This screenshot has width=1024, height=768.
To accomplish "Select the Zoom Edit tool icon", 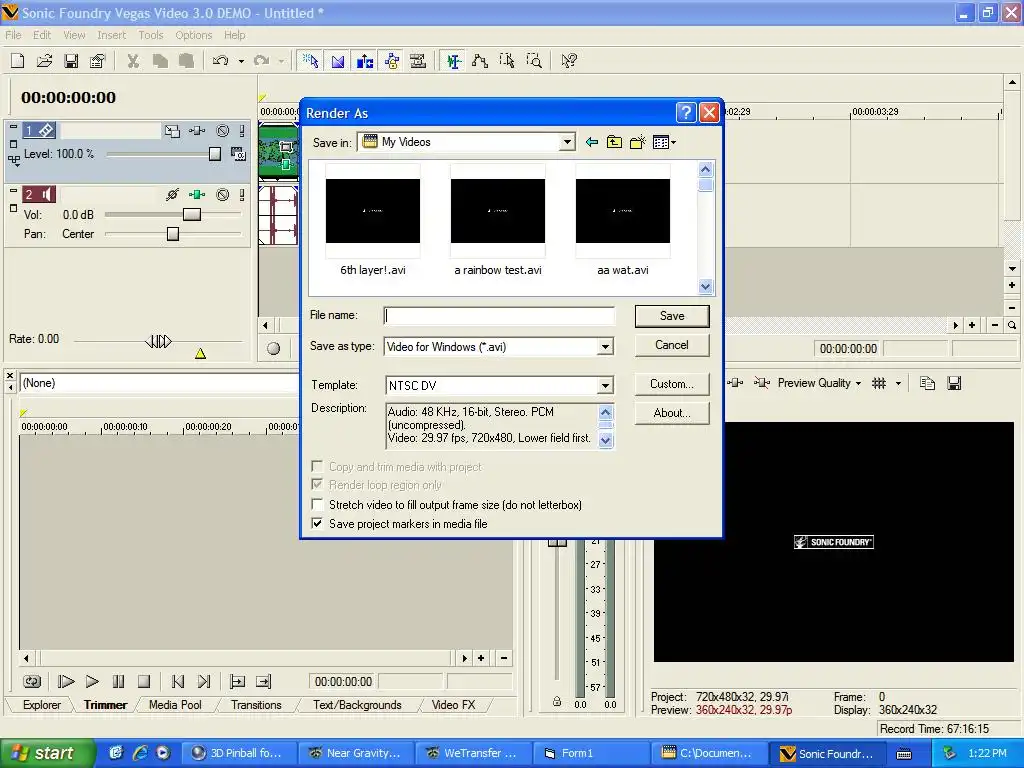I will [534, 61].
